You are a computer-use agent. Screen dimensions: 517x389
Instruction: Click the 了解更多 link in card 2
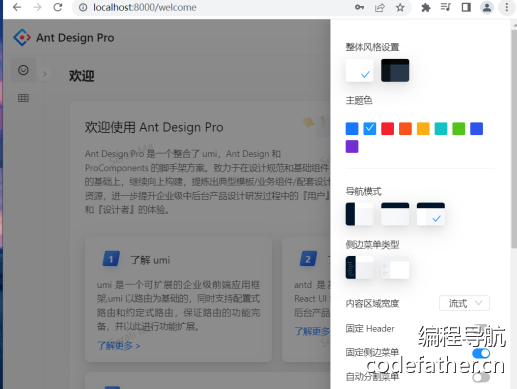pyautogui.click(x=312, y=331)
